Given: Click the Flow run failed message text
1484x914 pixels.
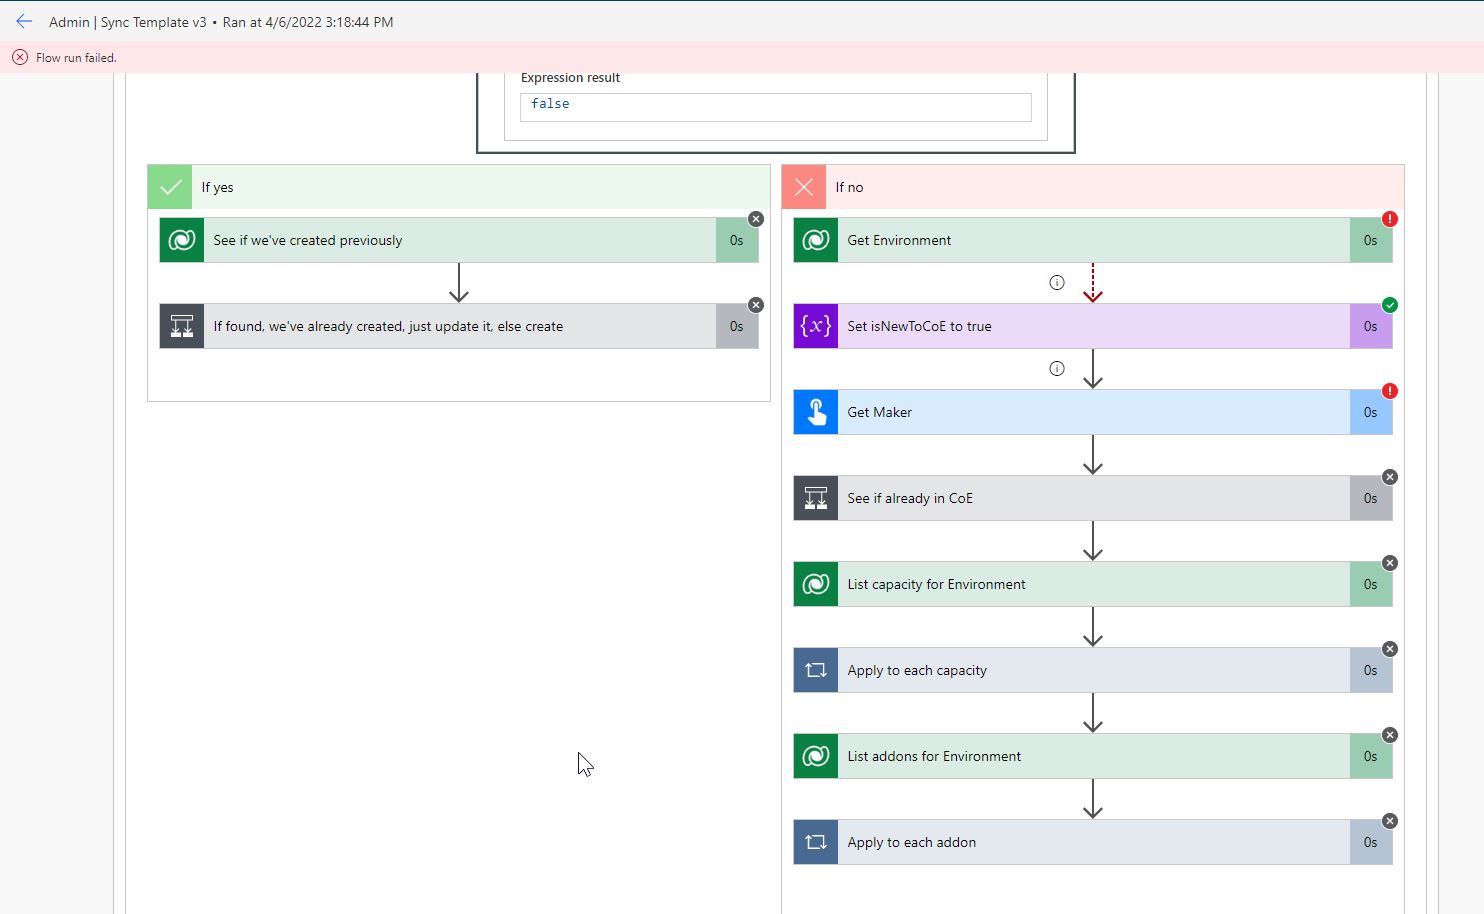Looking at the screenshot, I should click(76, 58).
